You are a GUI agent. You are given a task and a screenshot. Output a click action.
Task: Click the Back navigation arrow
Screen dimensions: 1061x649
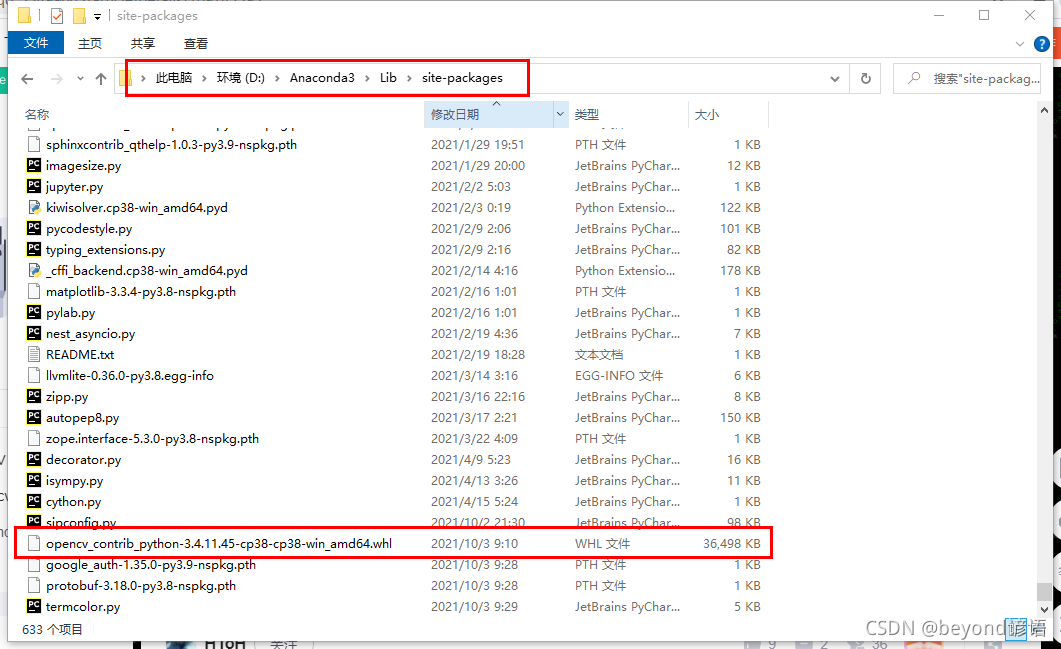point(27,79)
